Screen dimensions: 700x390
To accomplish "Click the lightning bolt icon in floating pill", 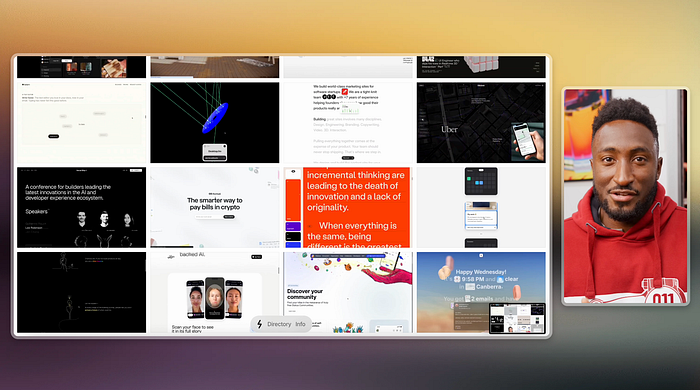I will click(259, 324).
